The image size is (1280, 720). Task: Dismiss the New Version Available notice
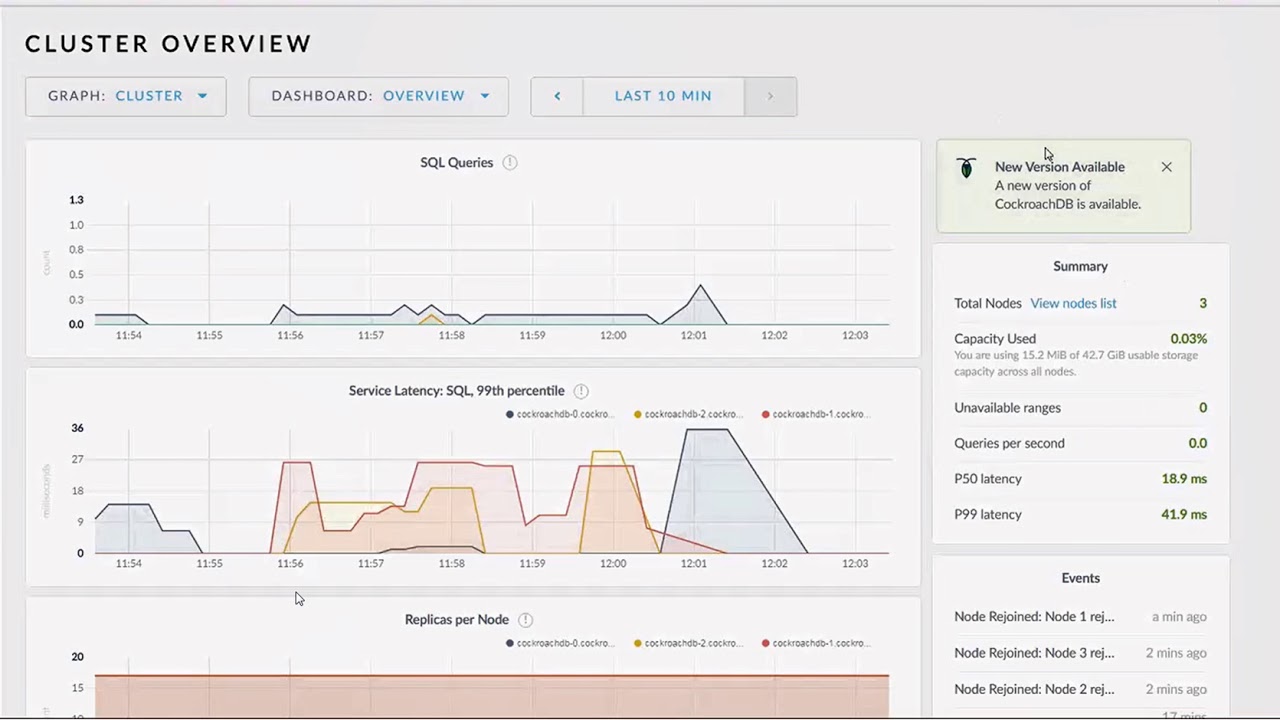[x=1166, y=167]
